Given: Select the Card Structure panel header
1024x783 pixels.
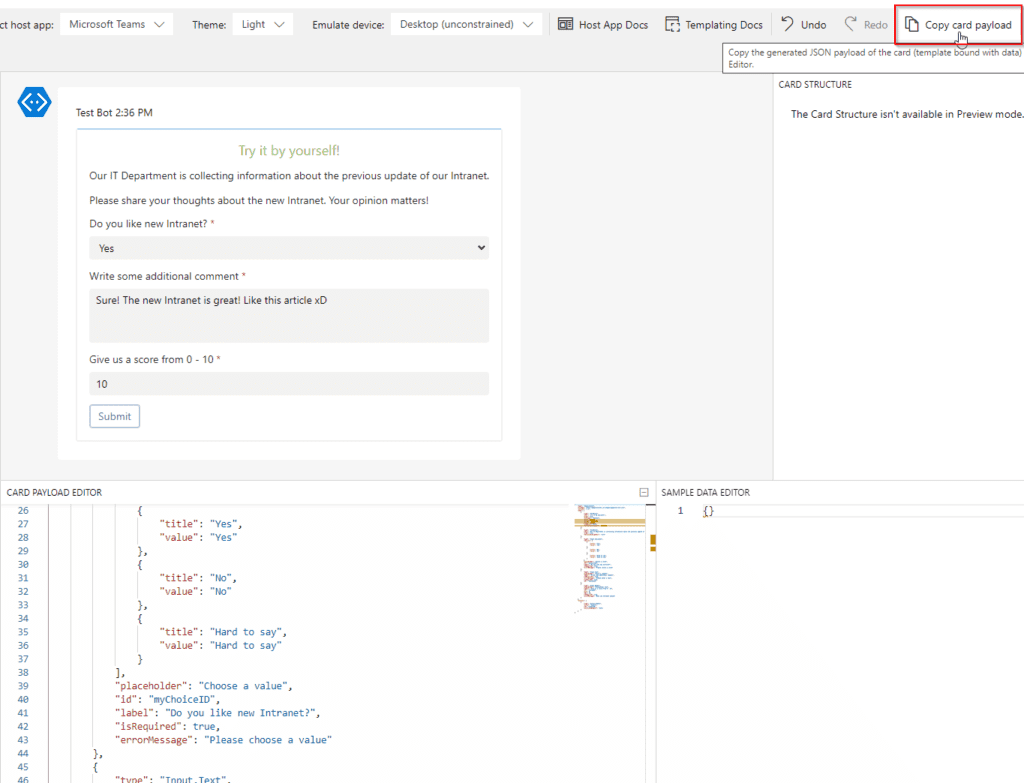Looking at the screenshot, I should coord(815,85).
